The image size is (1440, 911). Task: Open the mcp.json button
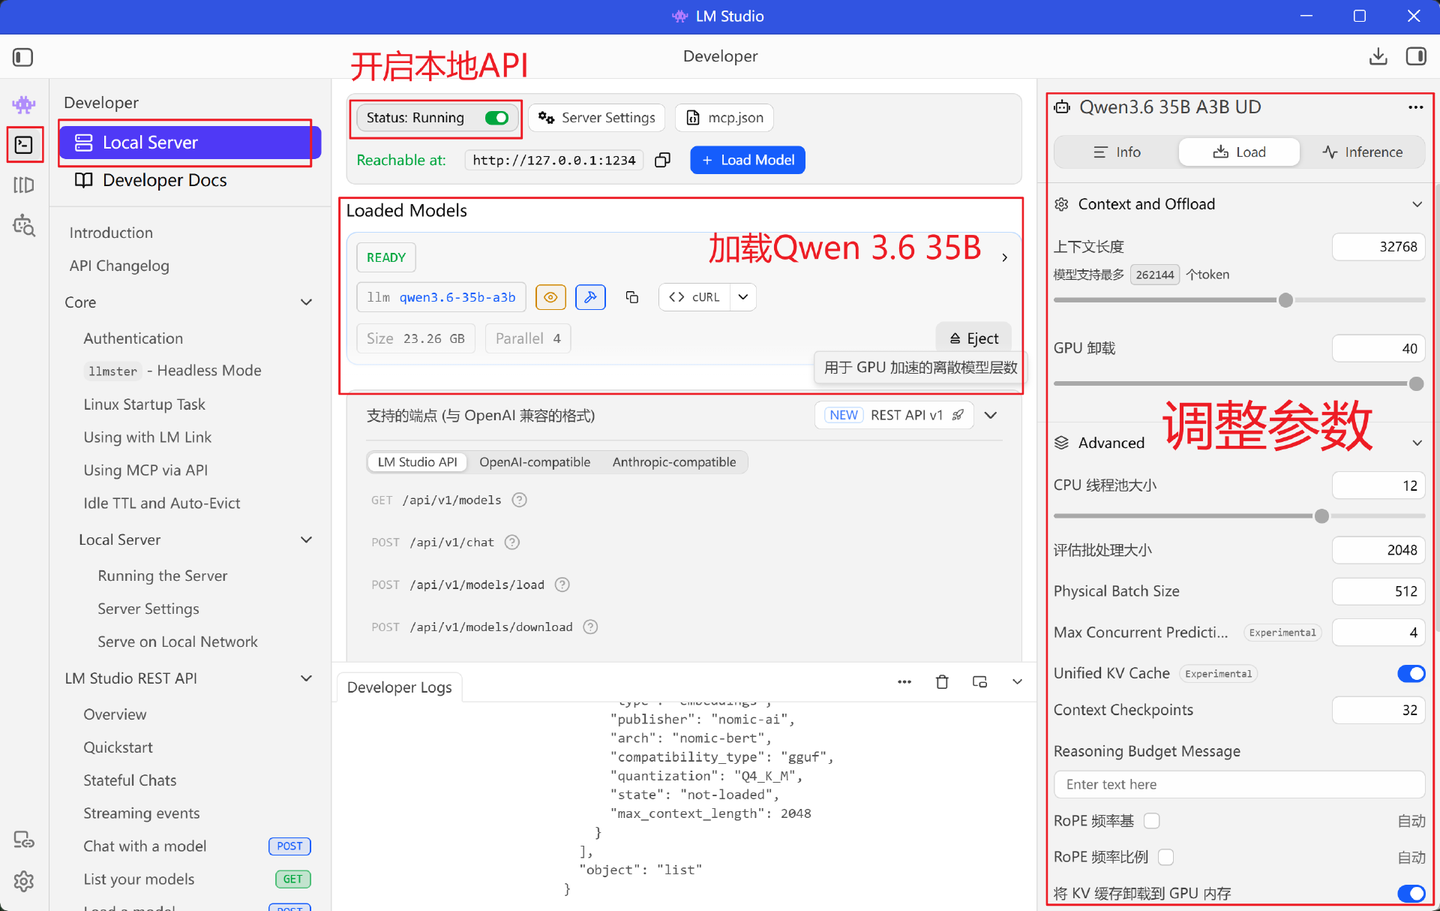[x=725, y=118]
